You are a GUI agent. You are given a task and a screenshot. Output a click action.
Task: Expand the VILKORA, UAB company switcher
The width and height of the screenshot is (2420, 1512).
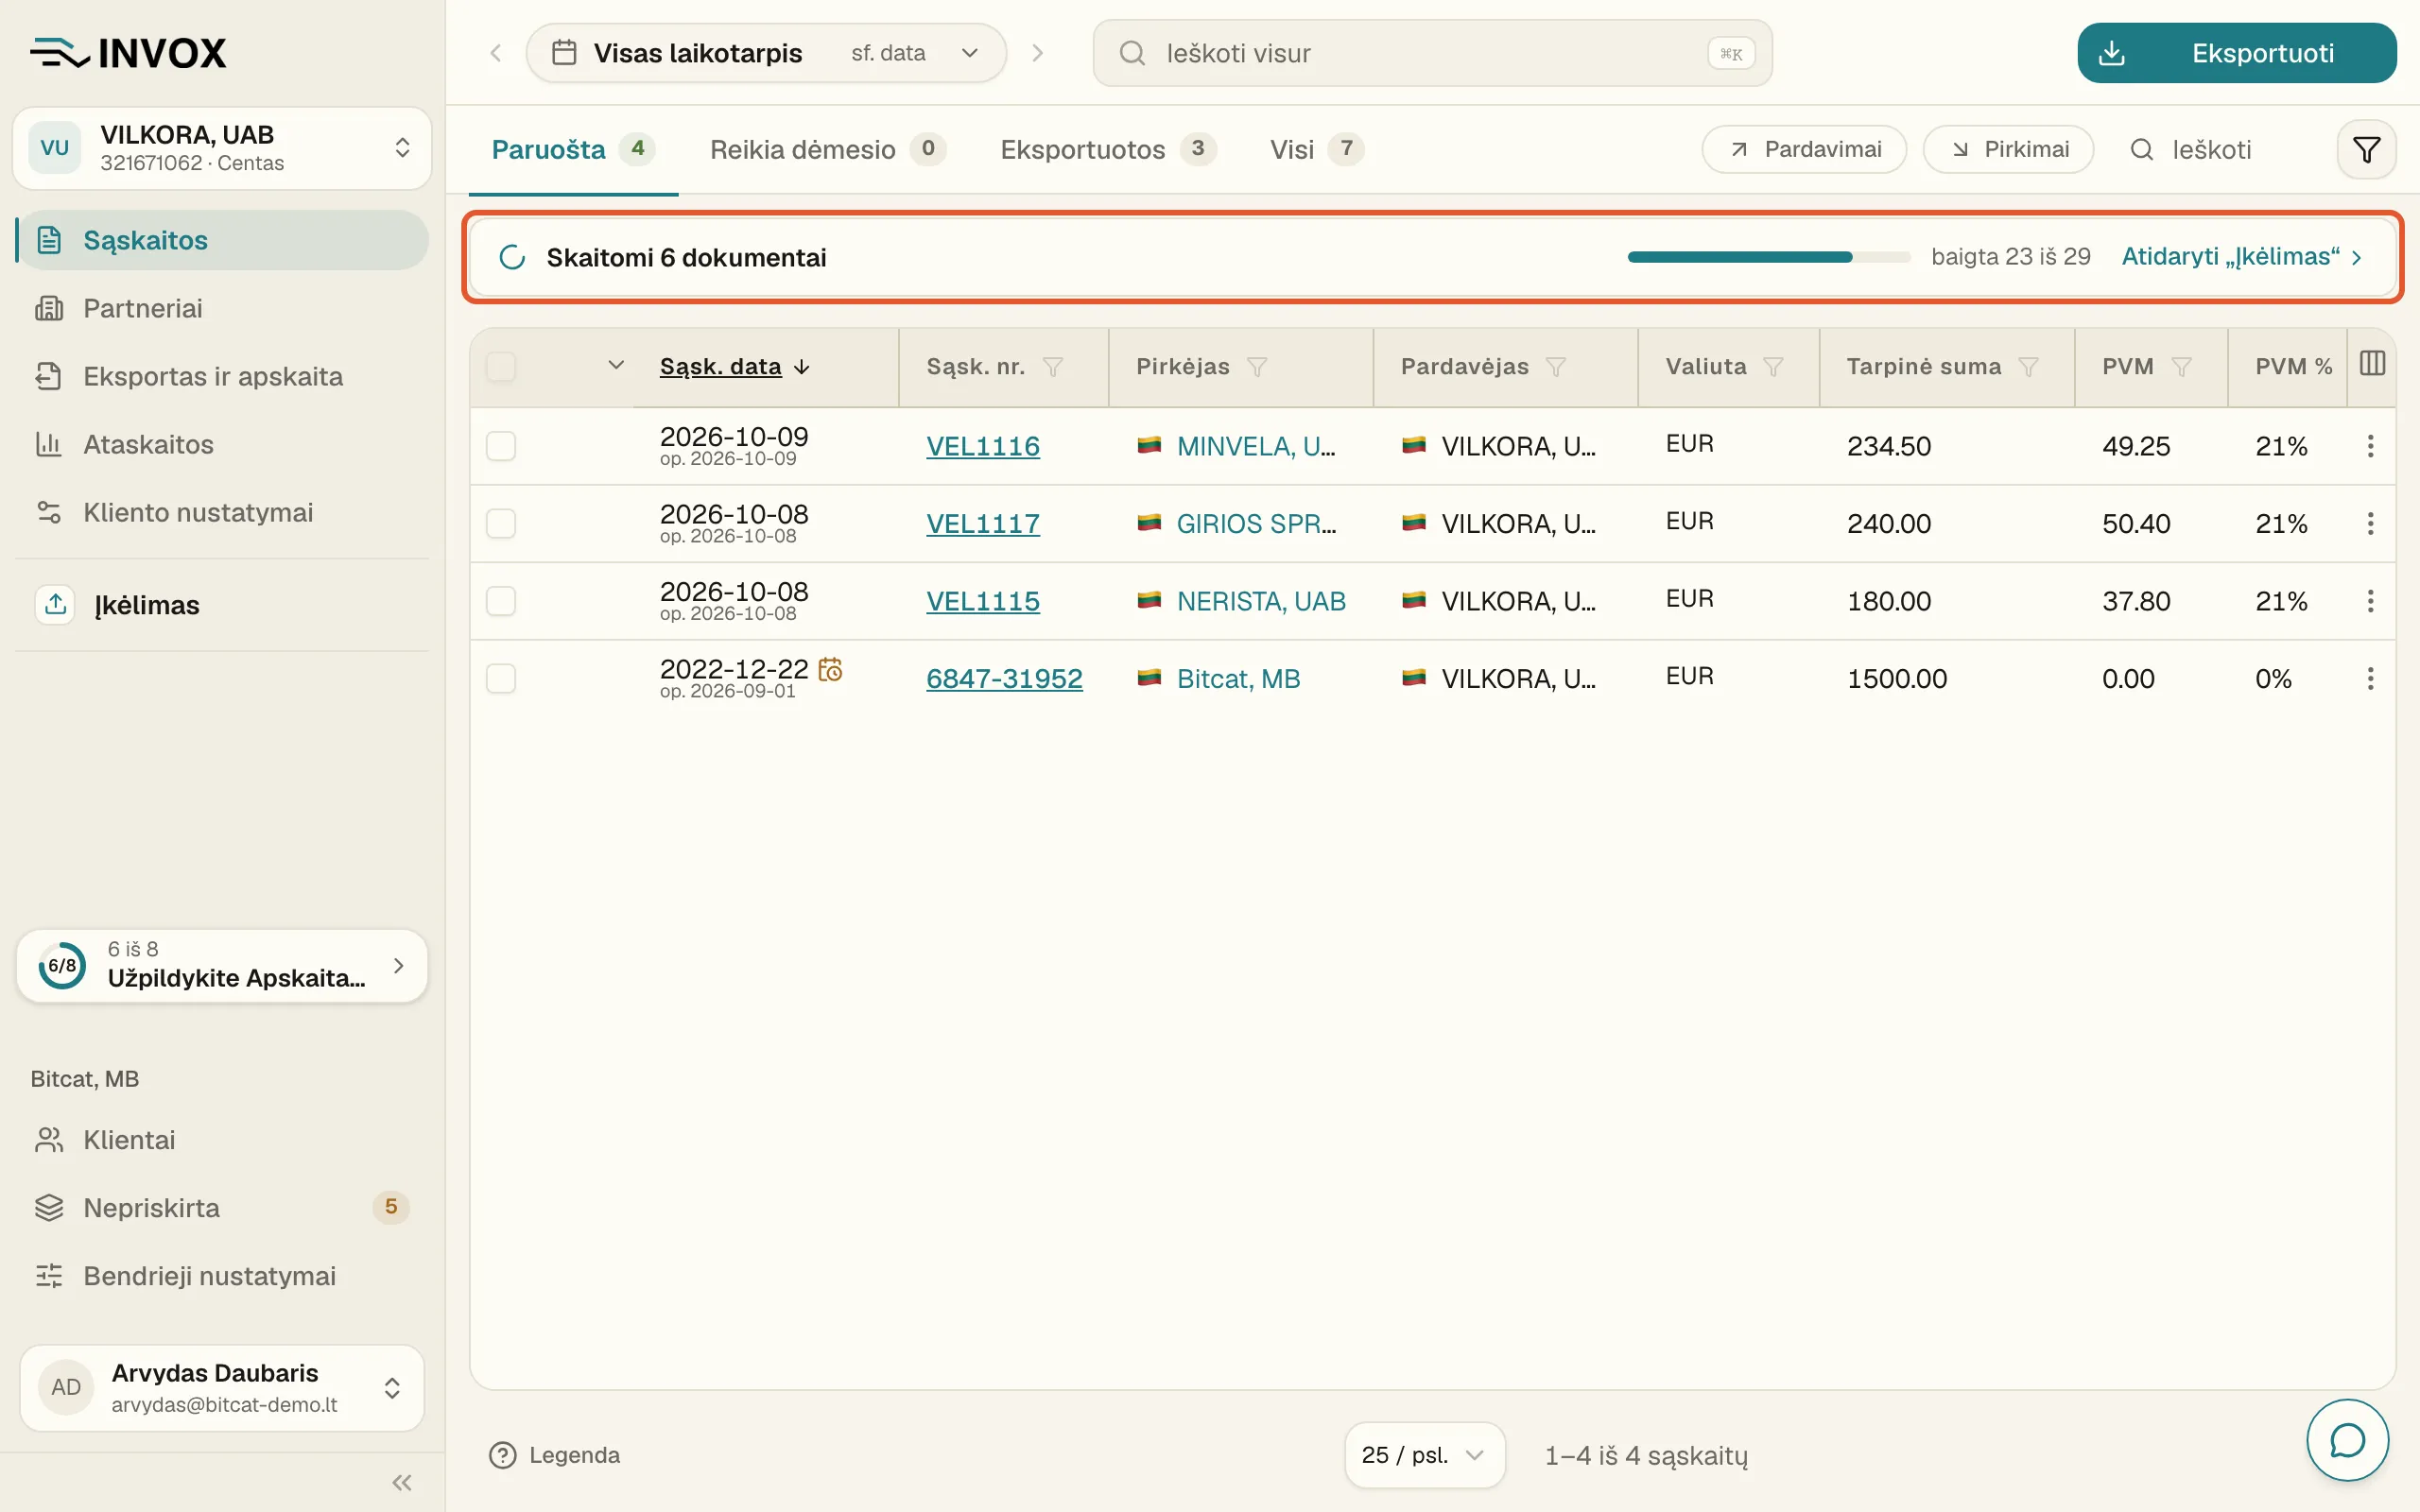[221, 148]
